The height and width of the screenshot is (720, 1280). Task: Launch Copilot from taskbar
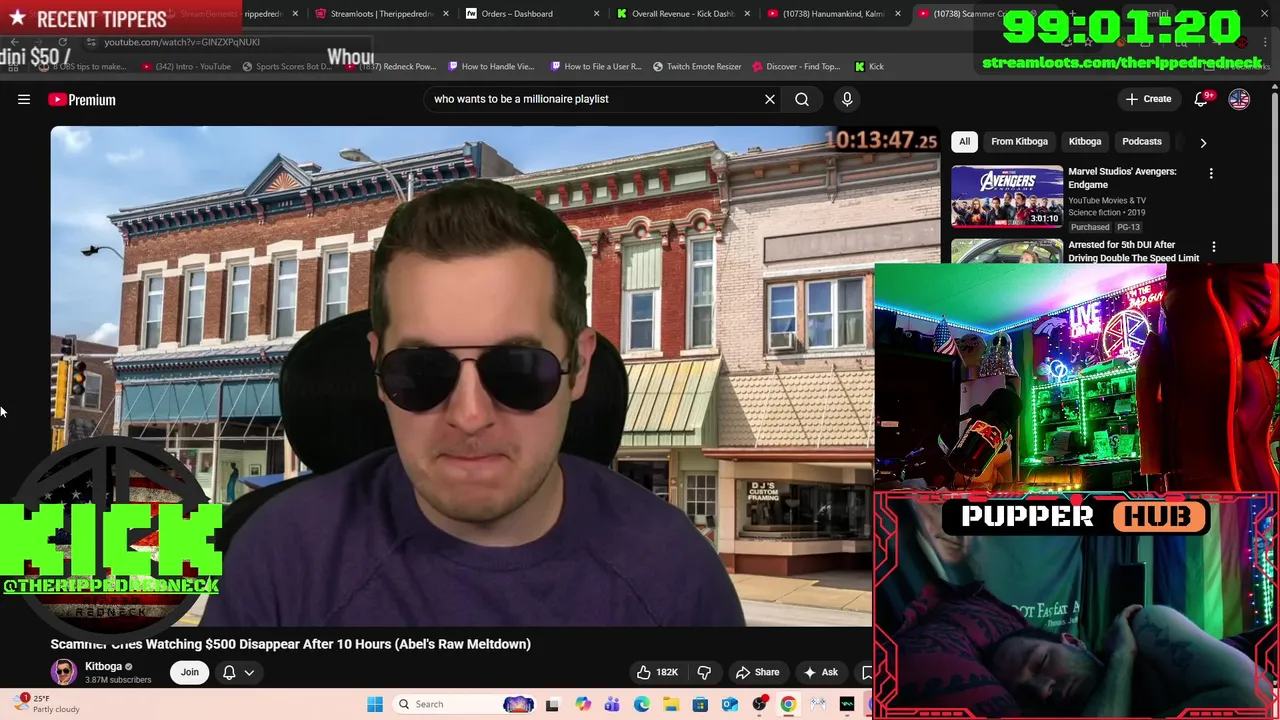click(x=583, y=704)
